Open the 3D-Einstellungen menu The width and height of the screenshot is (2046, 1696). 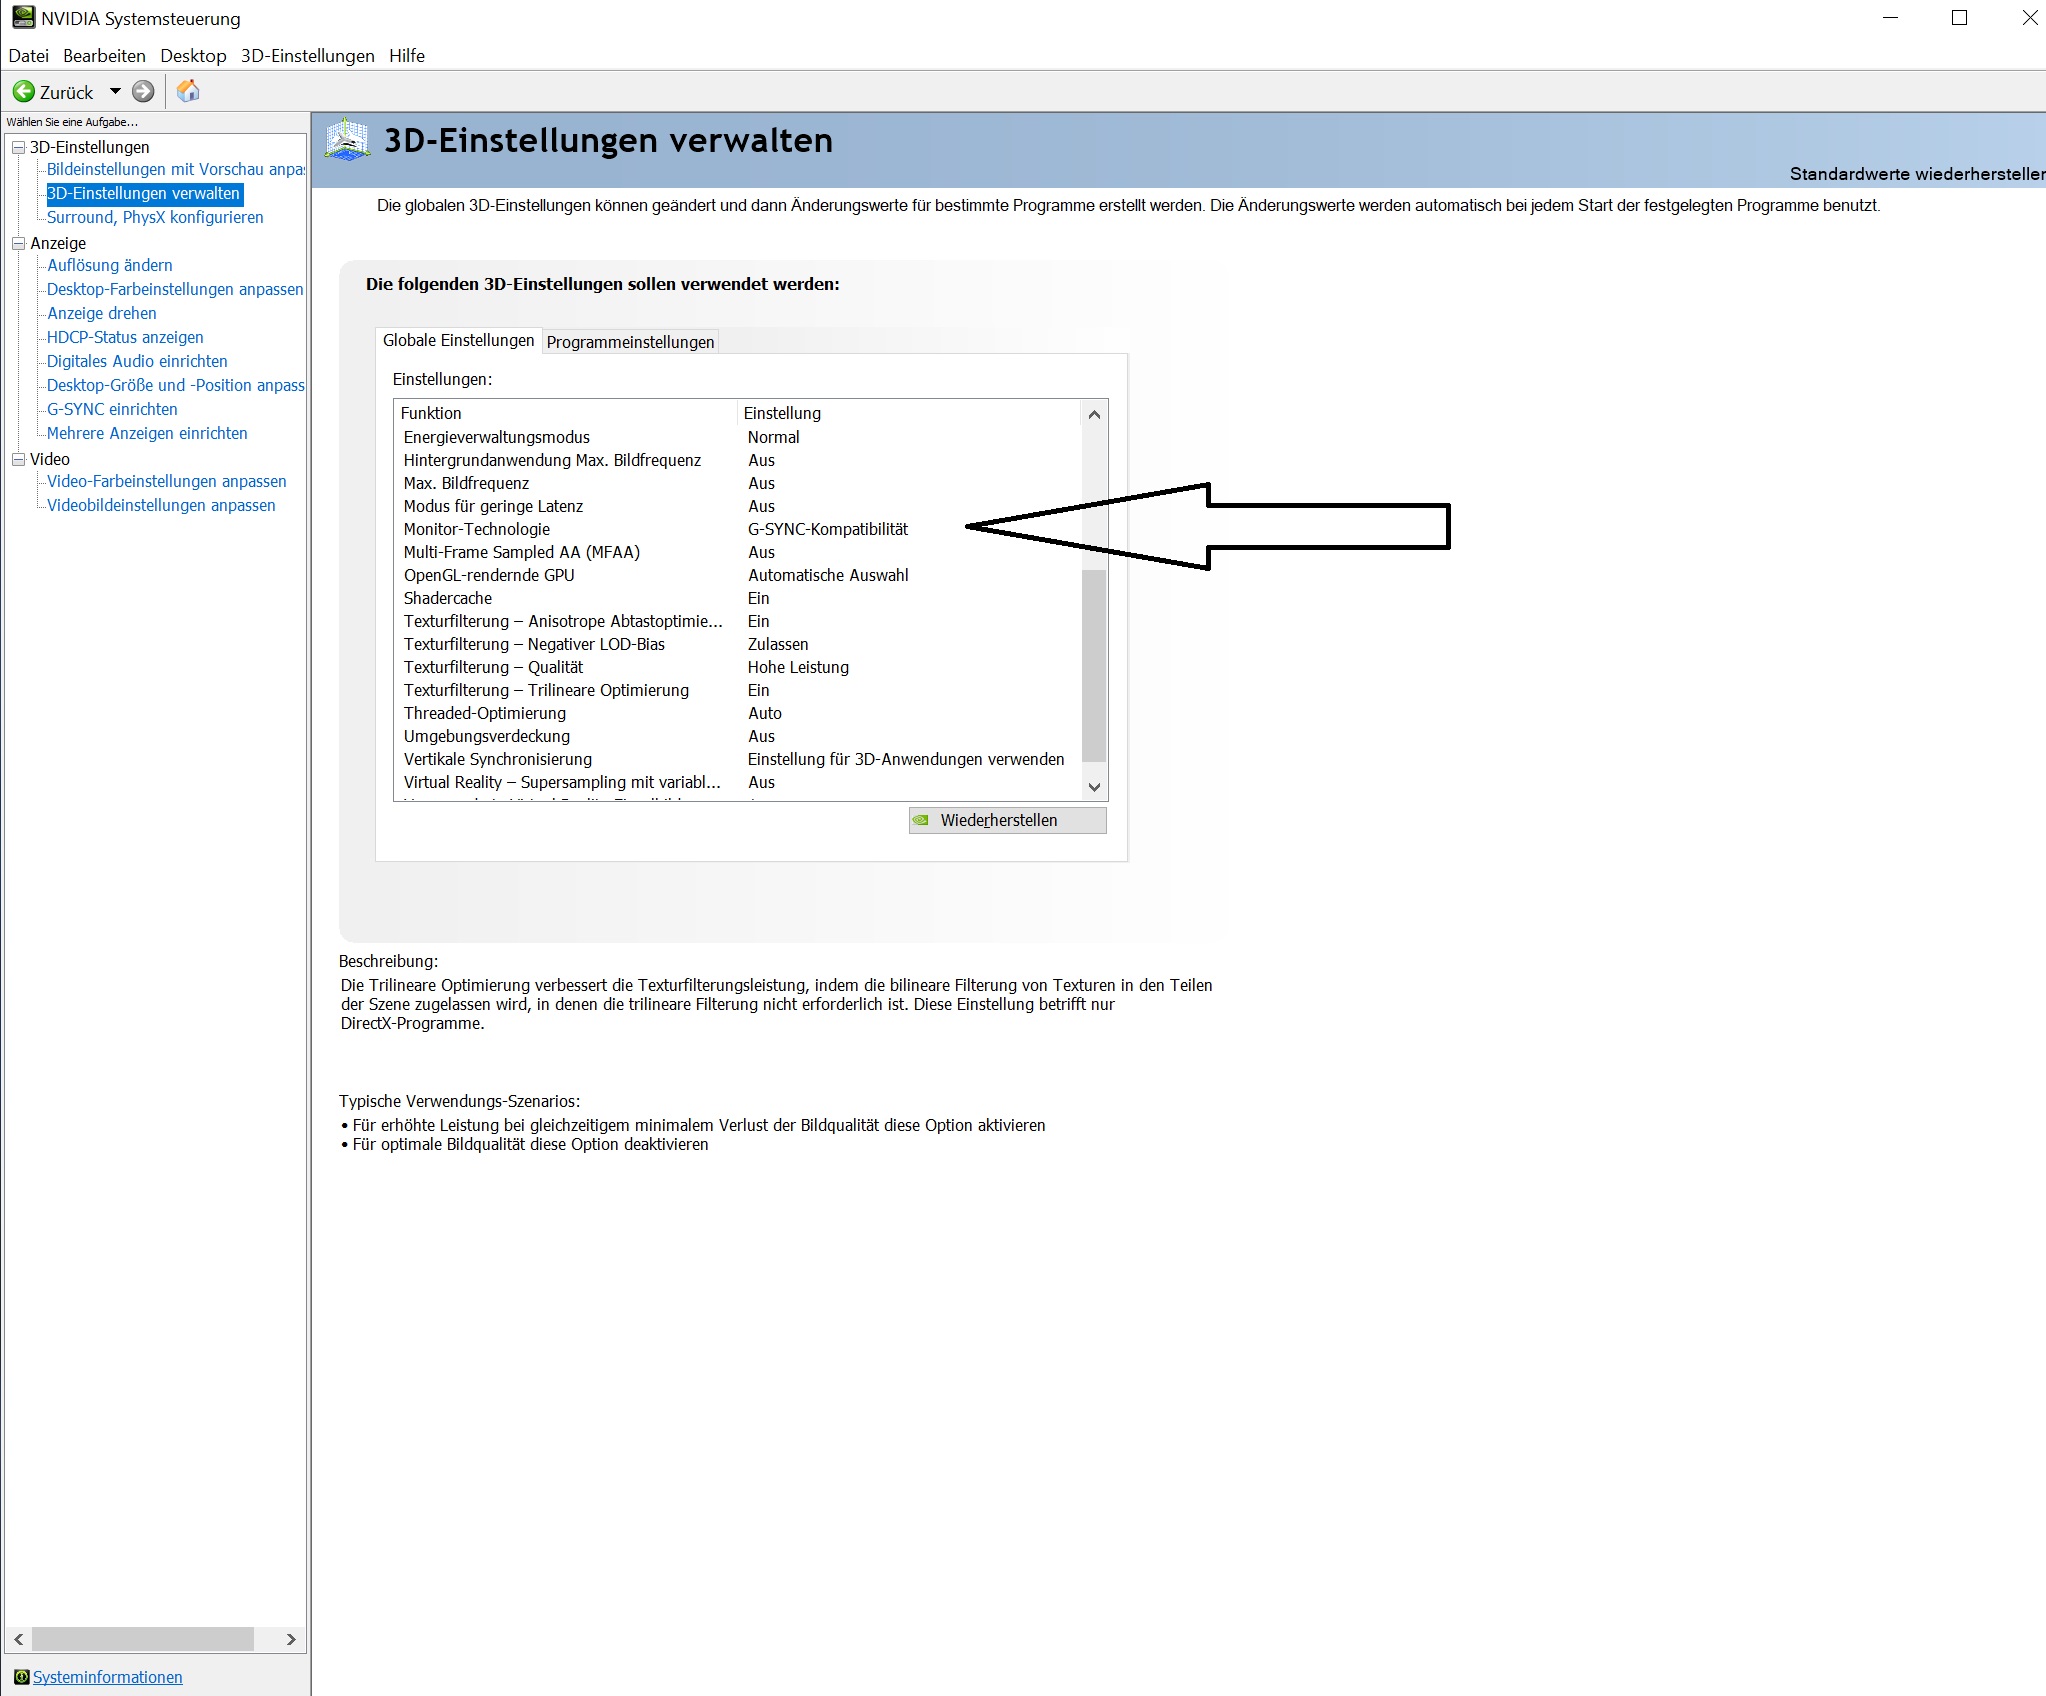click(307, 56)
